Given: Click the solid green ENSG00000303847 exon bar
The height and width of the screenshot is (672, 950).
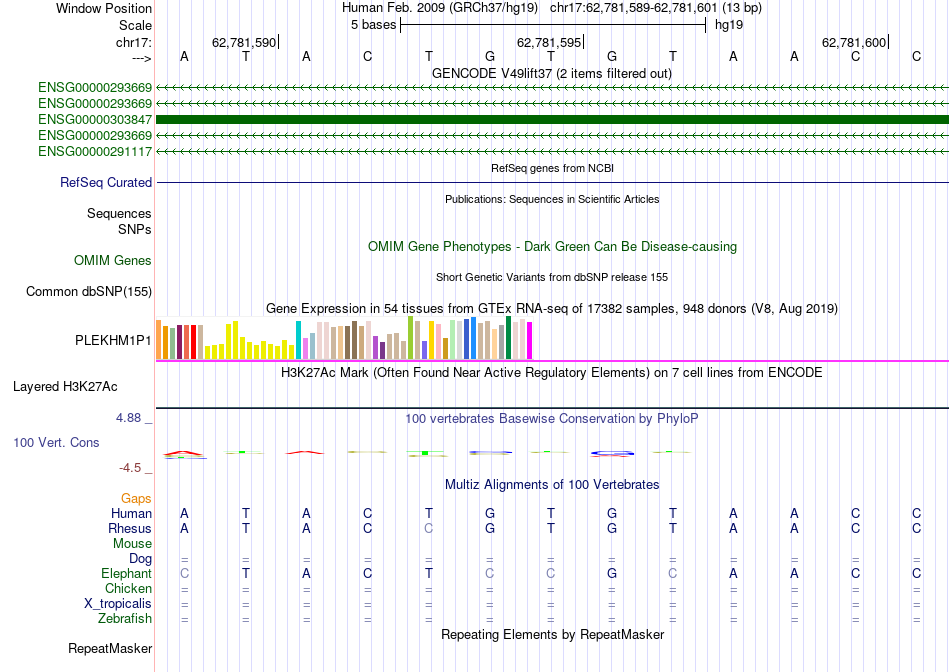Looking at the screenshot, I should coord(553,119).
